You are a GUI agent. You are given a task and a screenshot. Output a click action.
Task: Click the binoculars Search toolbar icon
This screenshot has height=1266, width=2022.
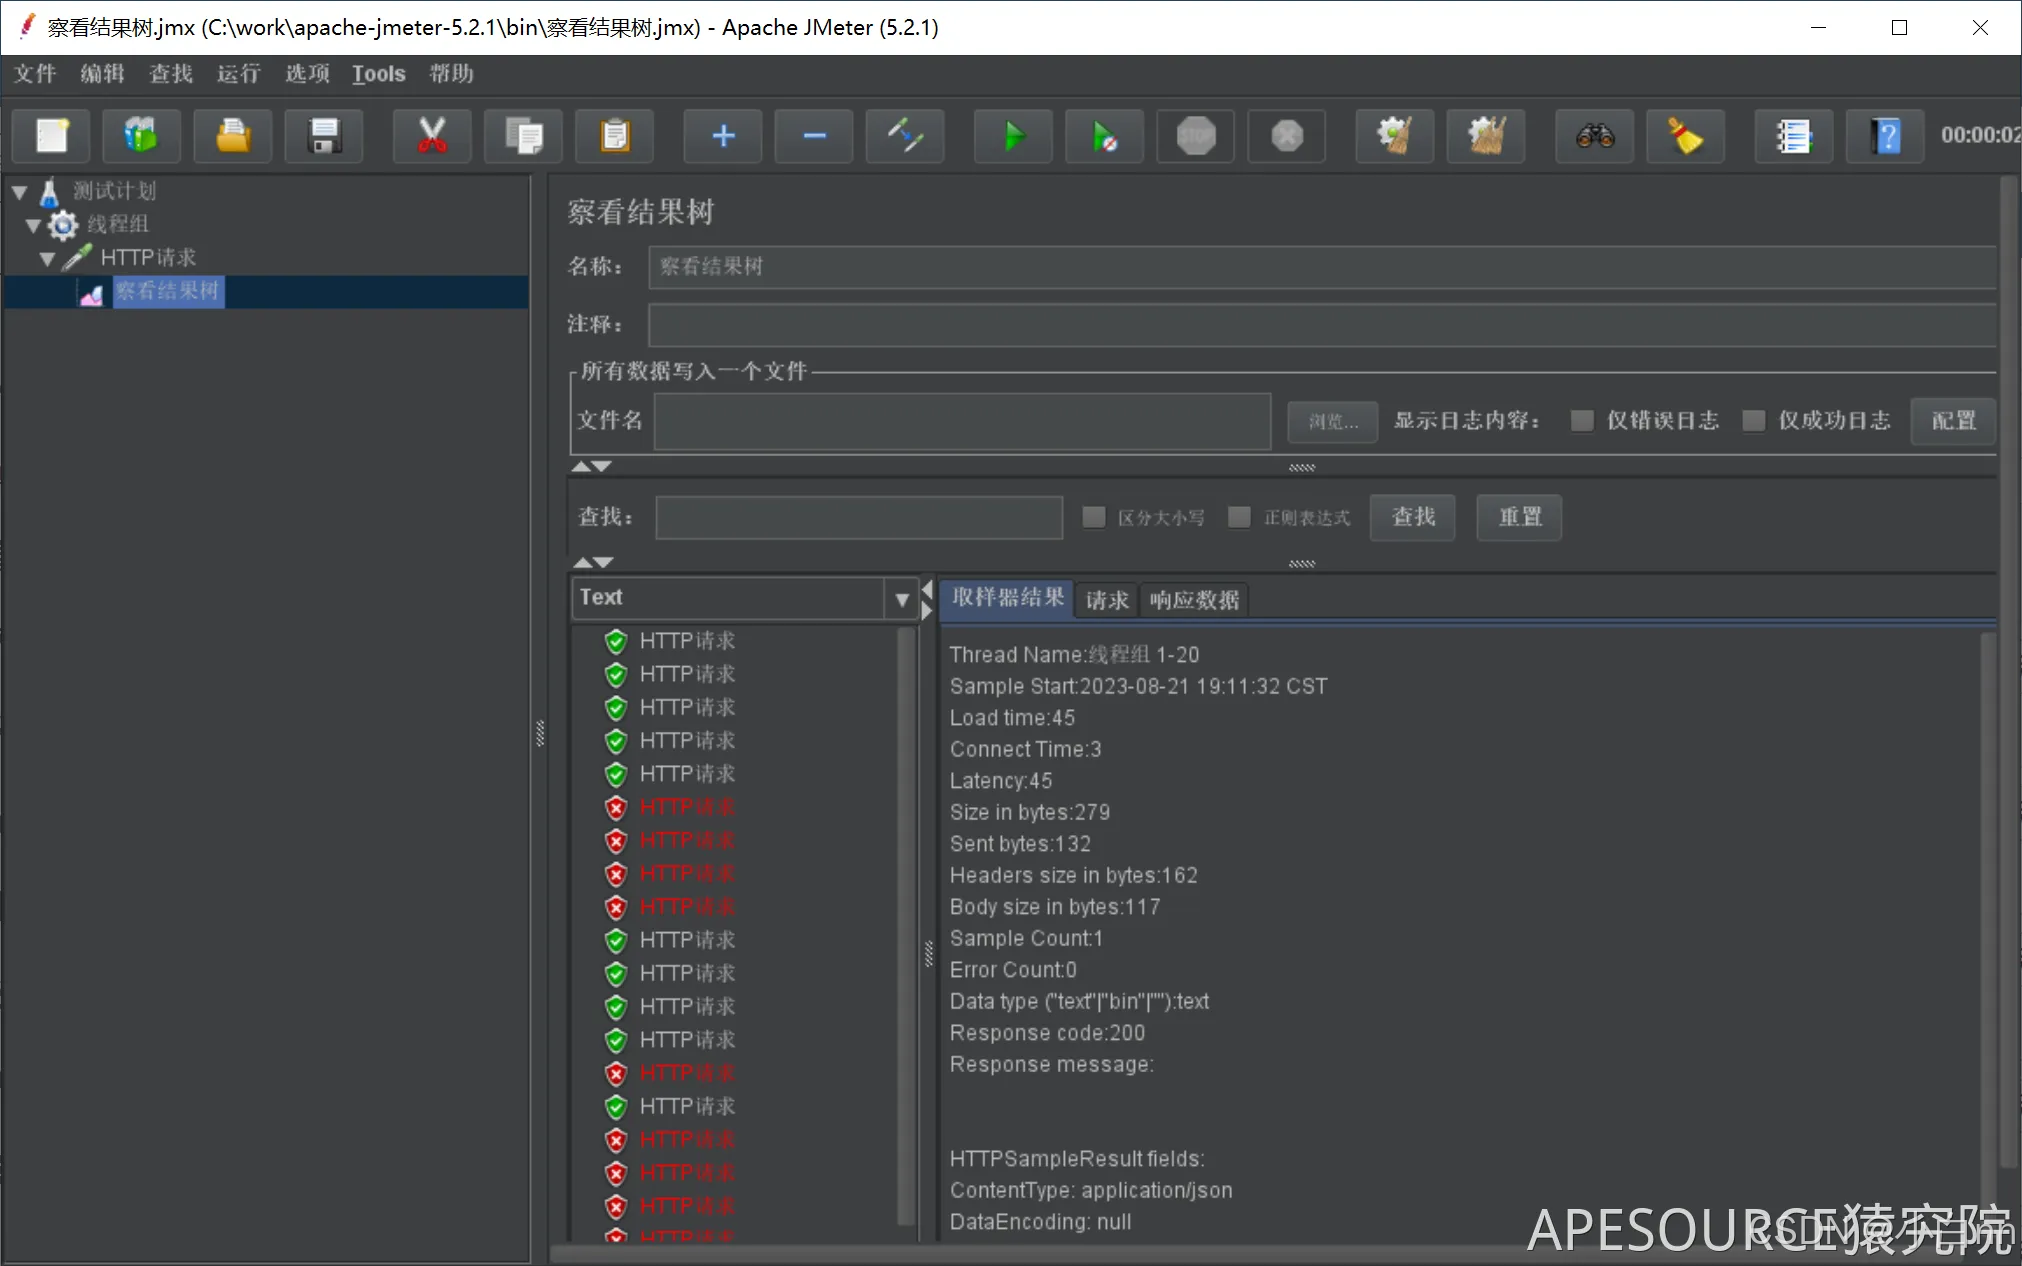pos(1595,136)
